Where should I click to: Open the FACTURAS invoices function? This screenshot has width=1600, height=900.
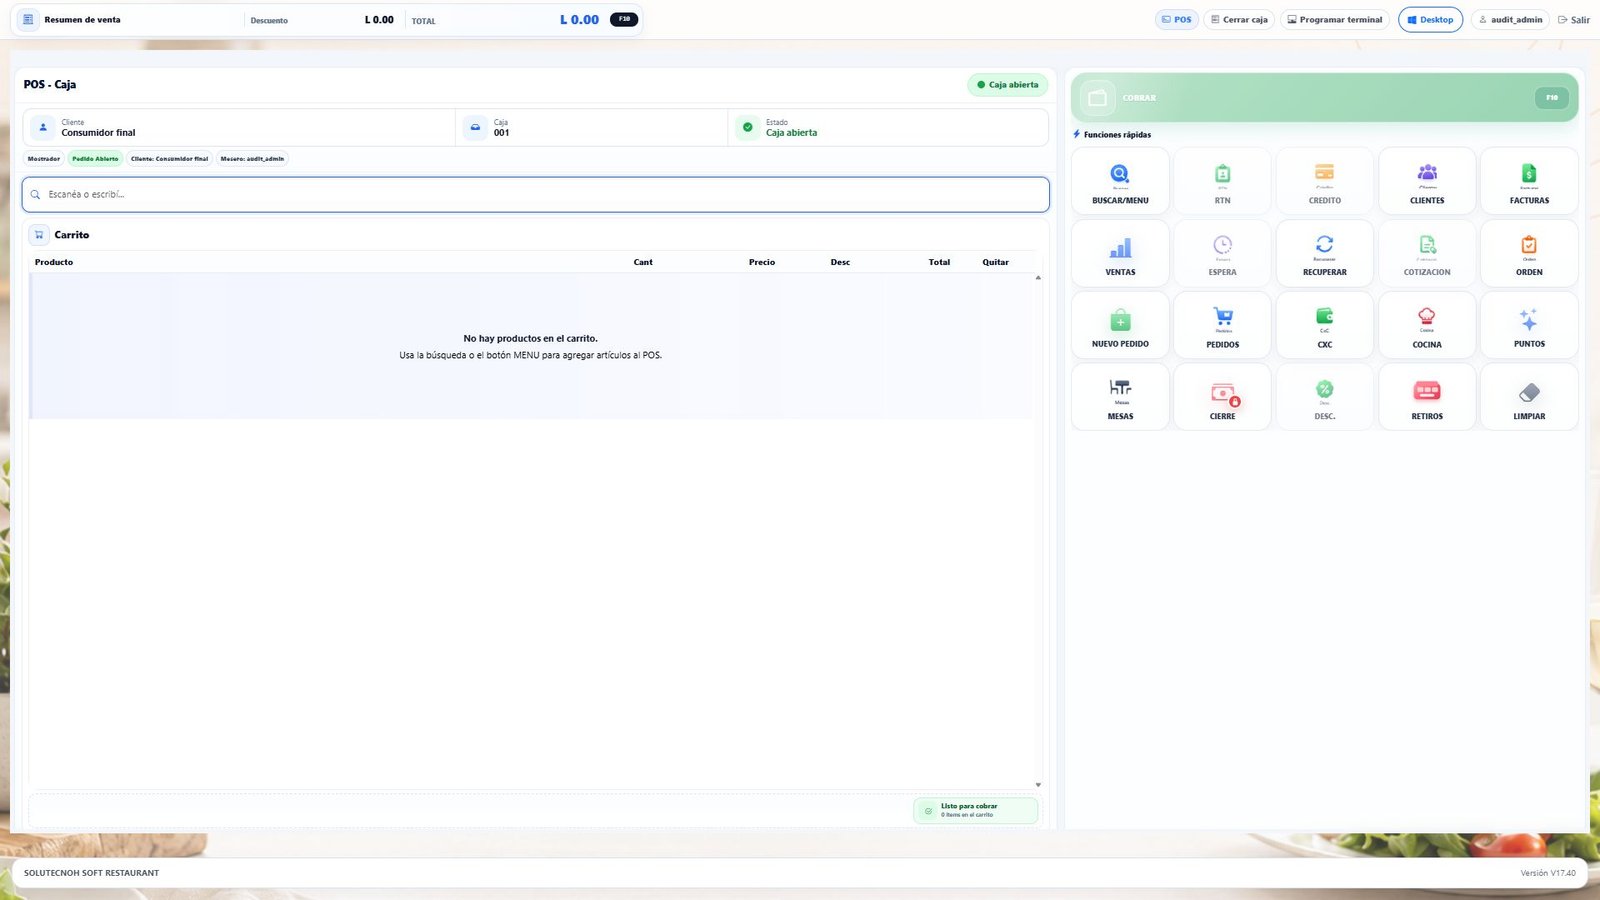(1529, 181)
